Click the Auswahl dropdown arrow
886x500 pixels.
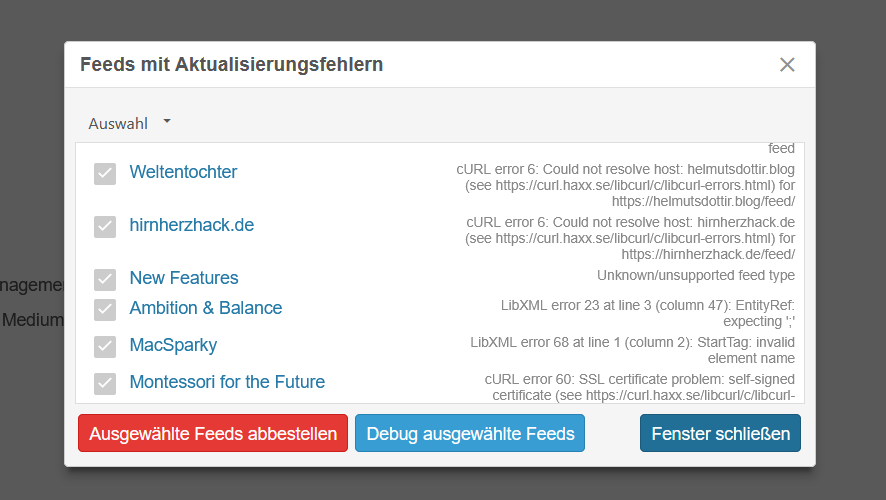[x=167, y=121]
